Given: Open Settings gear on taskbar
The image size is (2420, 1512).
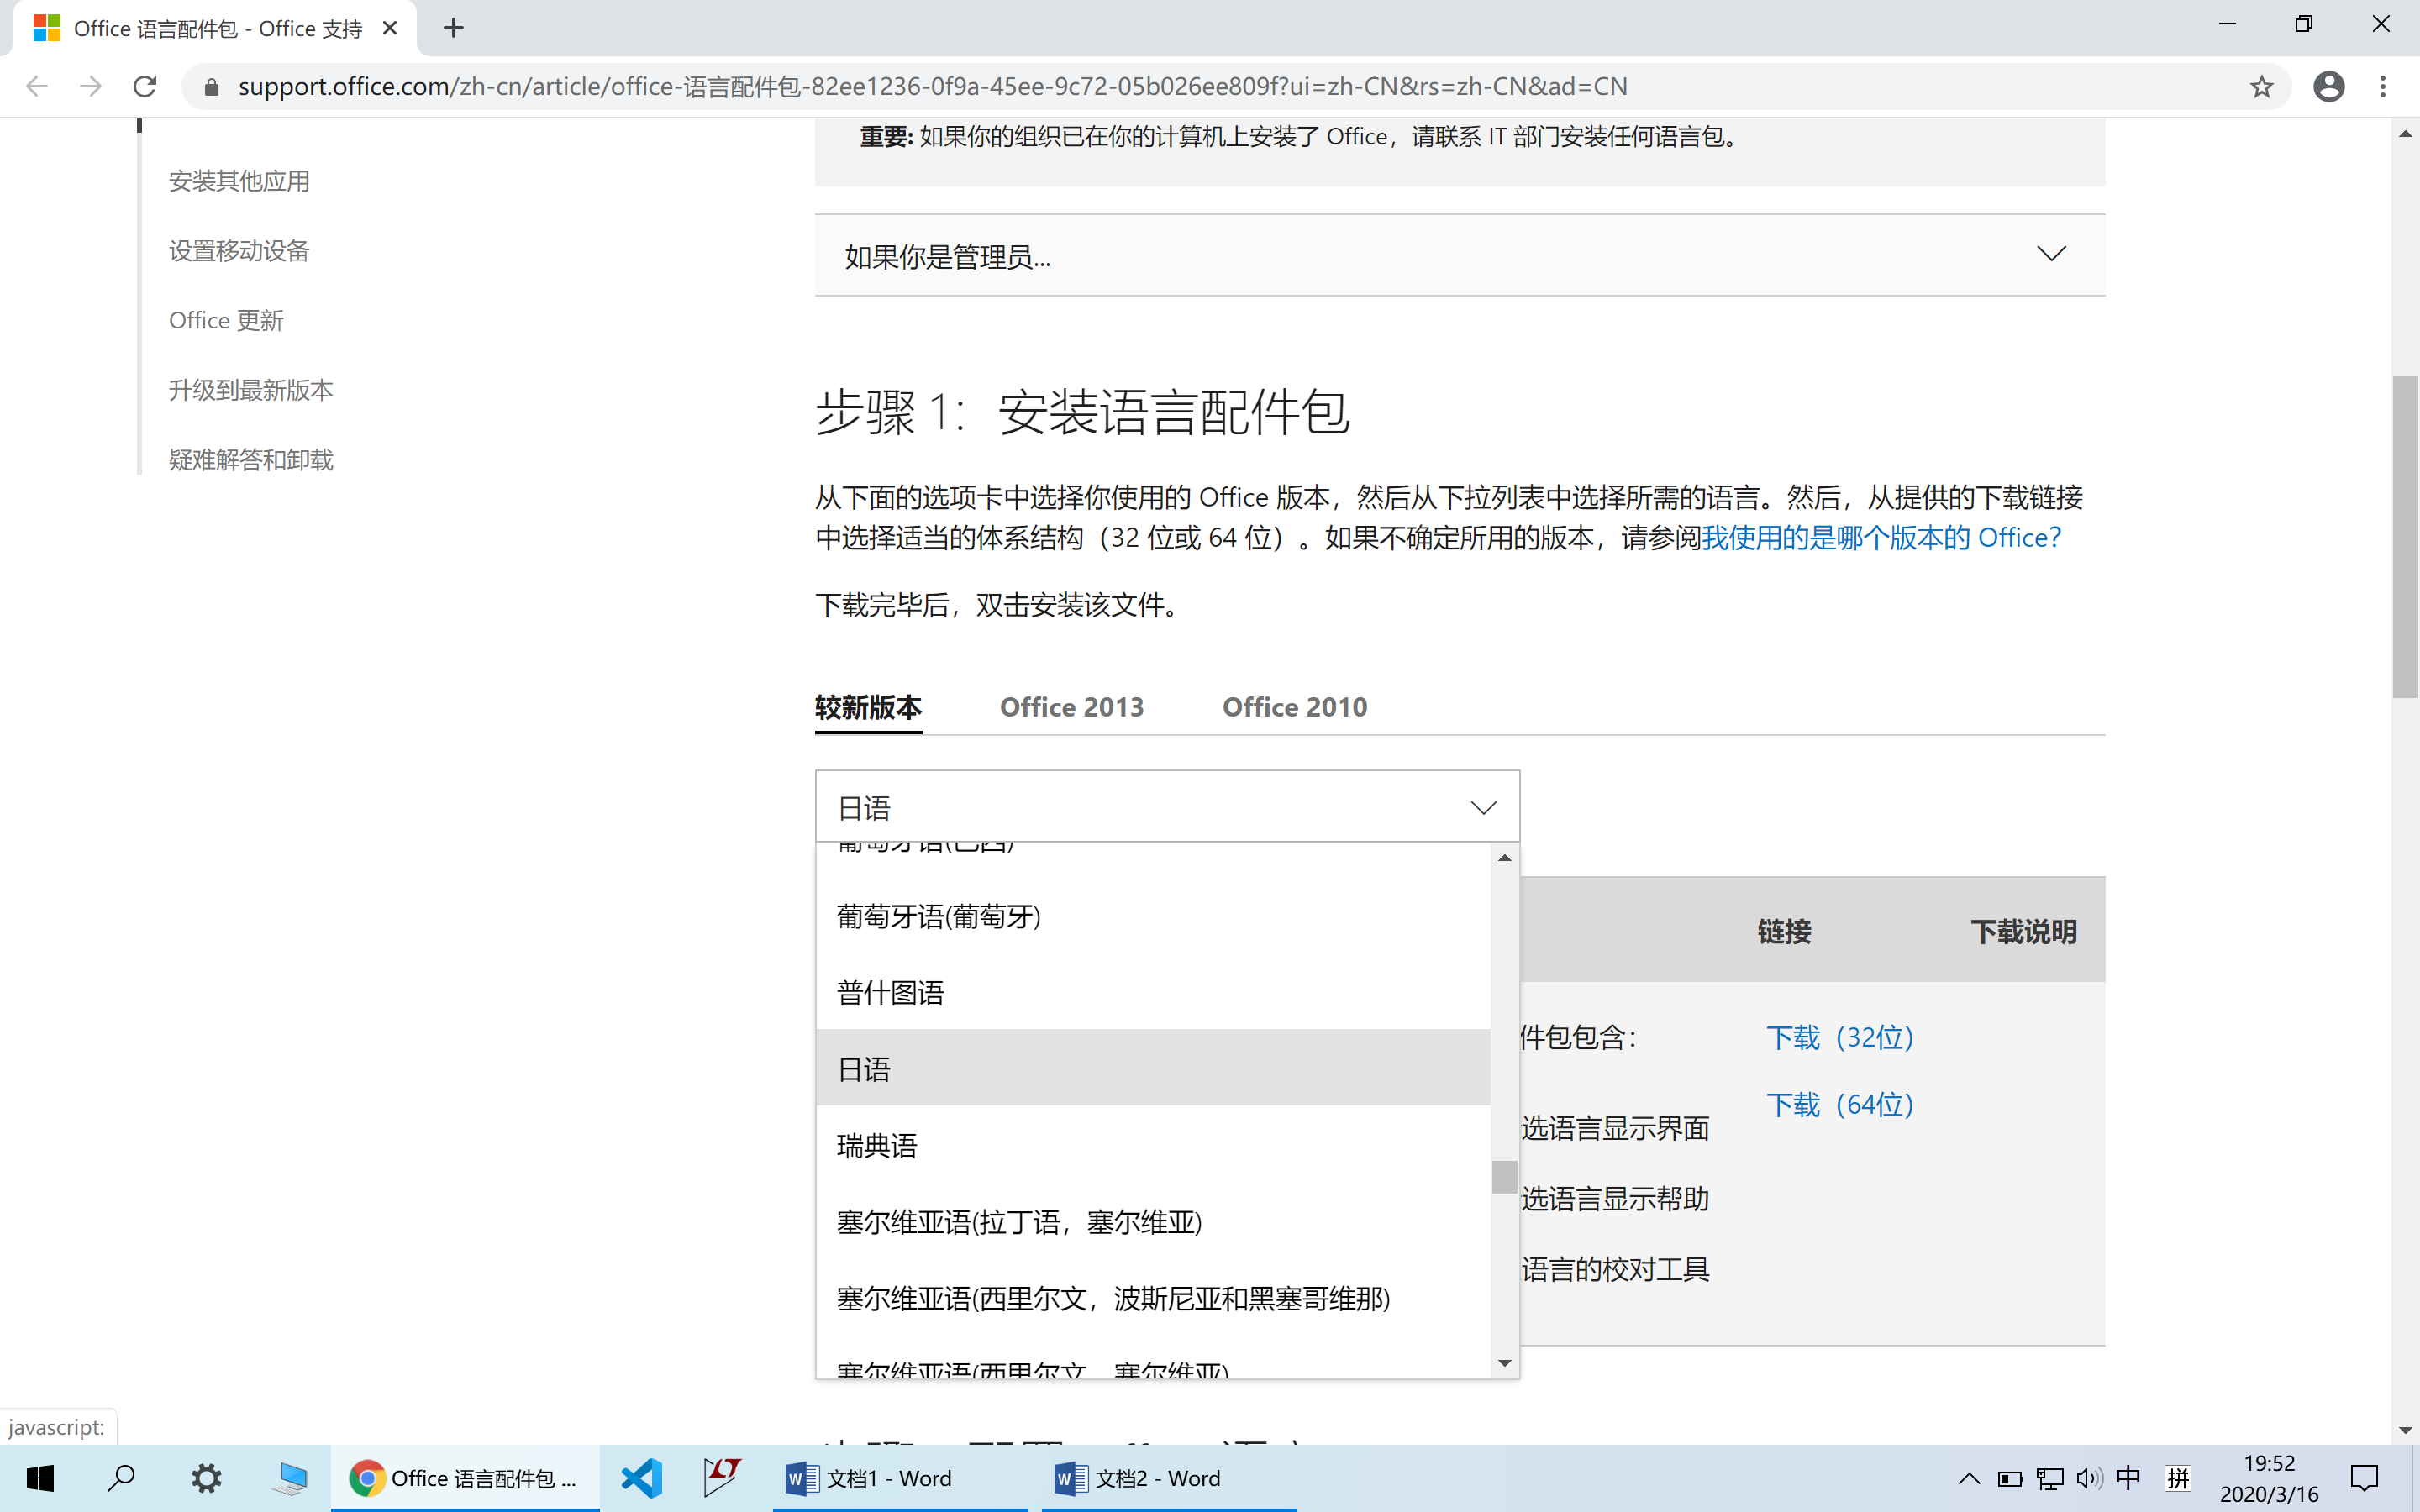Looking at the screenshot, I should (206, 1478).
